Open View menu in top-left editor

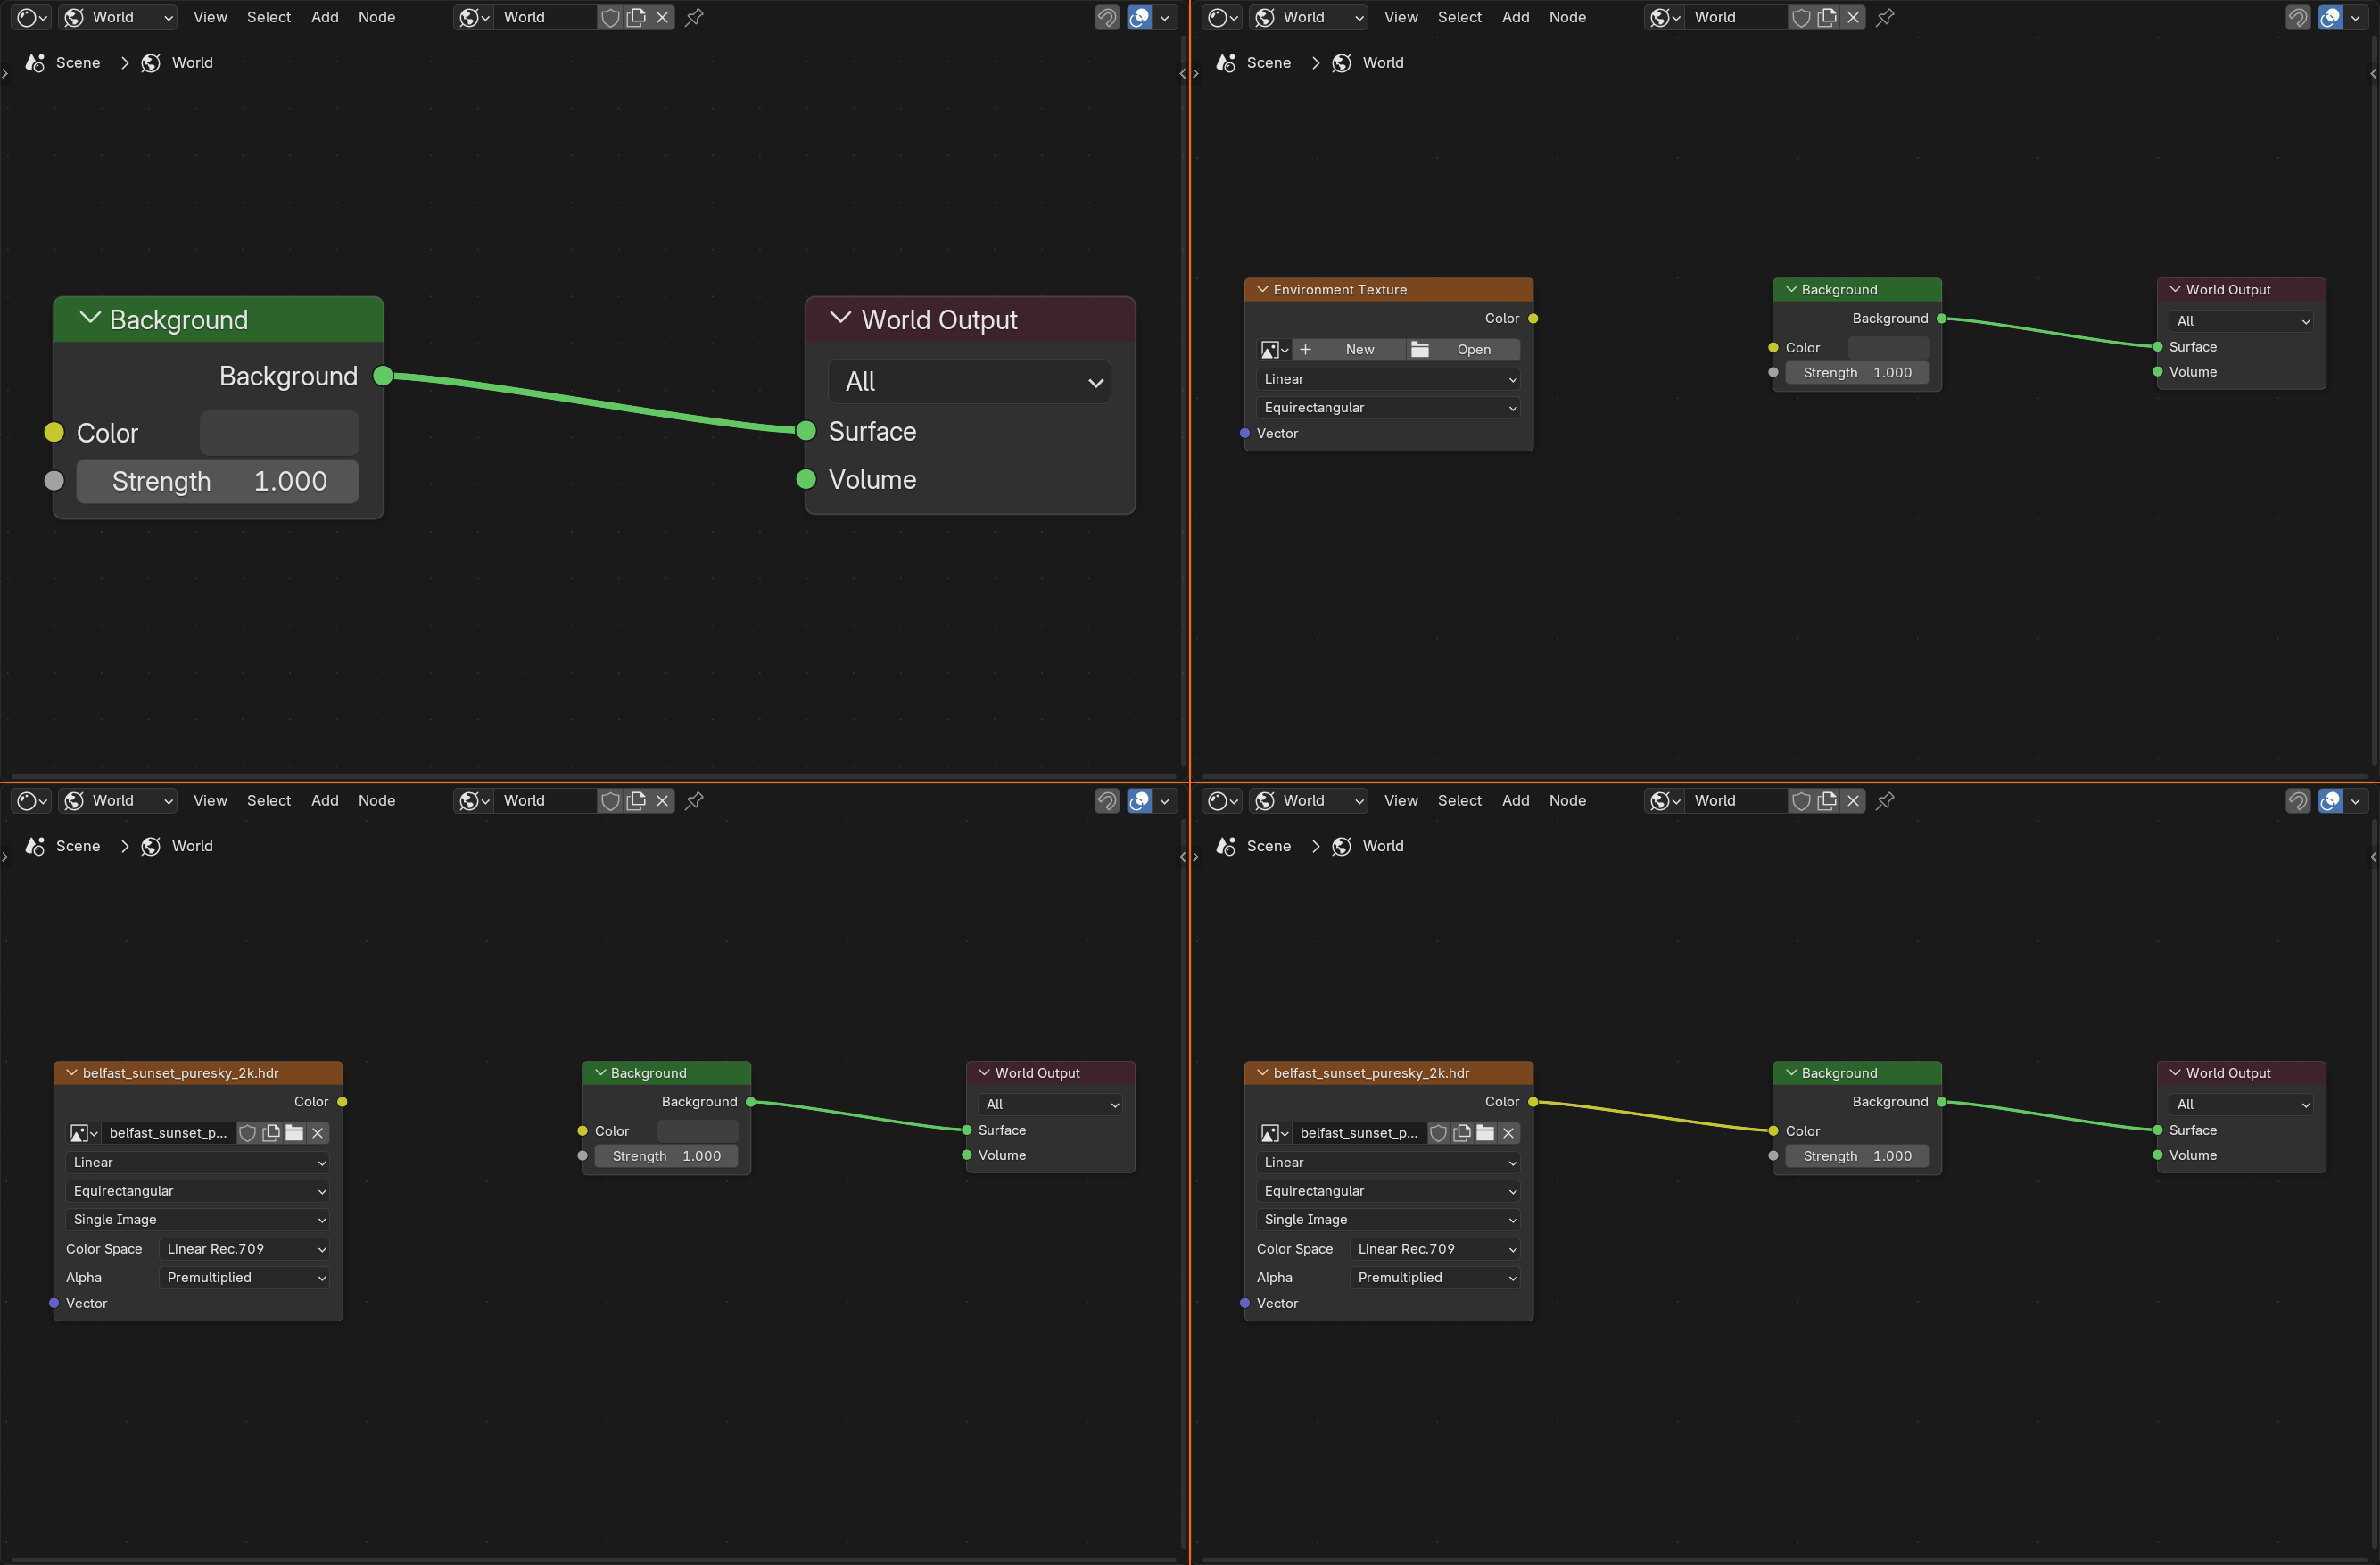(x=210, y=17)
